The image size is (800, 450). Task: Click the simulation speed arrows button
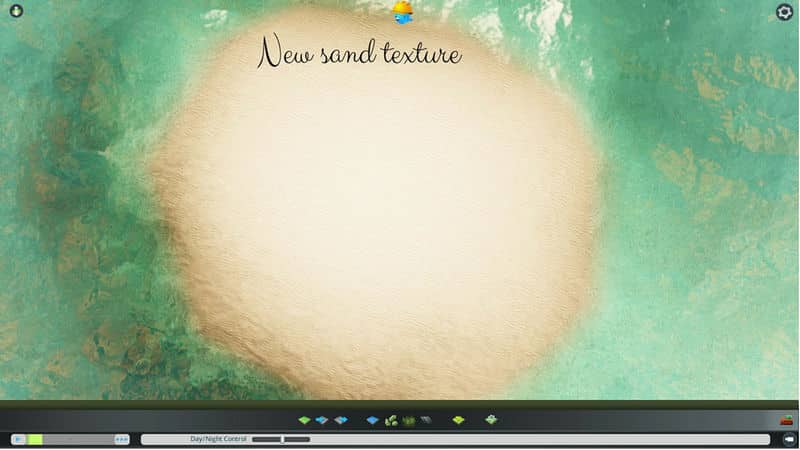(122, 439)
